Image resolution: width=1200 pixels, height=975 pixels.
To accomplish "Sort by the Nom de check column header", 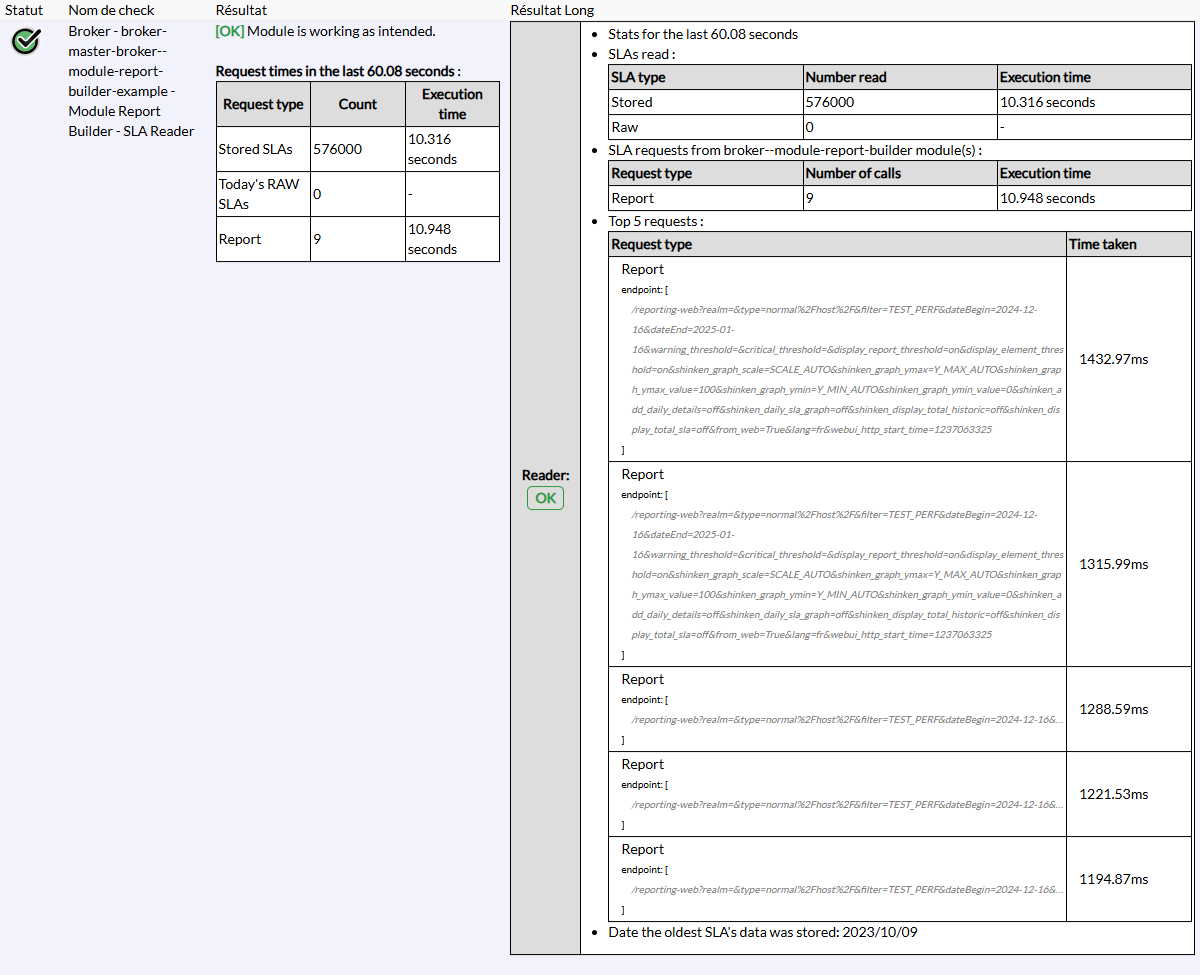I will click(x=111, y=10).
